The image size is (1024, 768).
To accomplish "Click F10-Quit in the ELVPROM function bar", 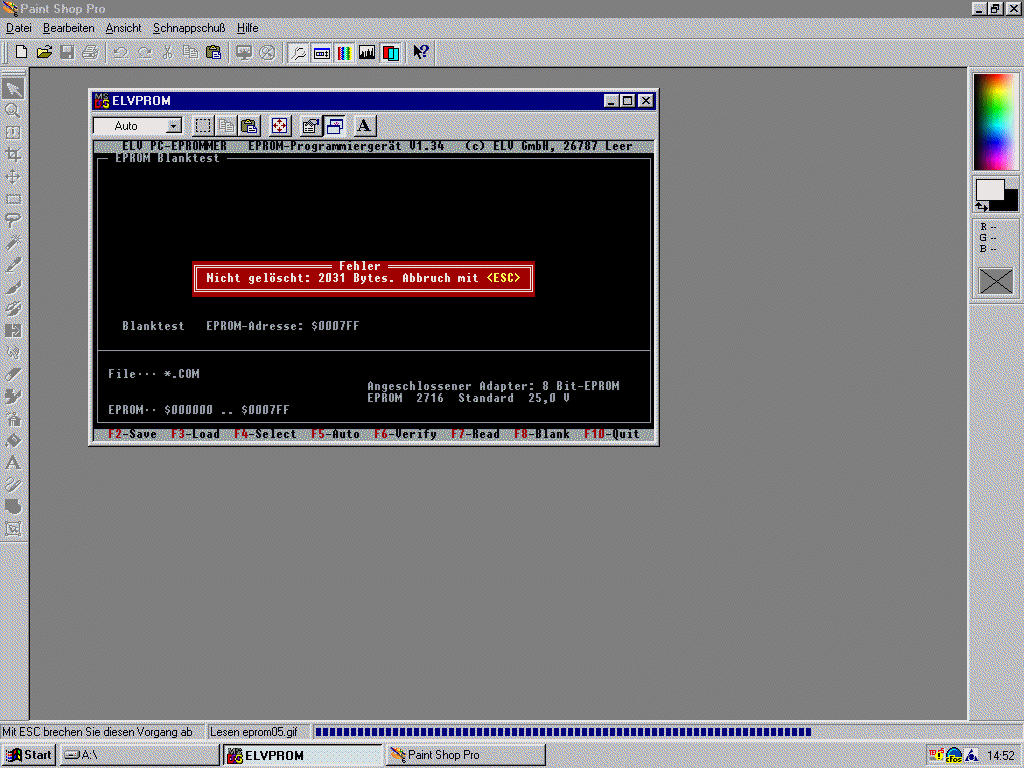I will (612, 434).
